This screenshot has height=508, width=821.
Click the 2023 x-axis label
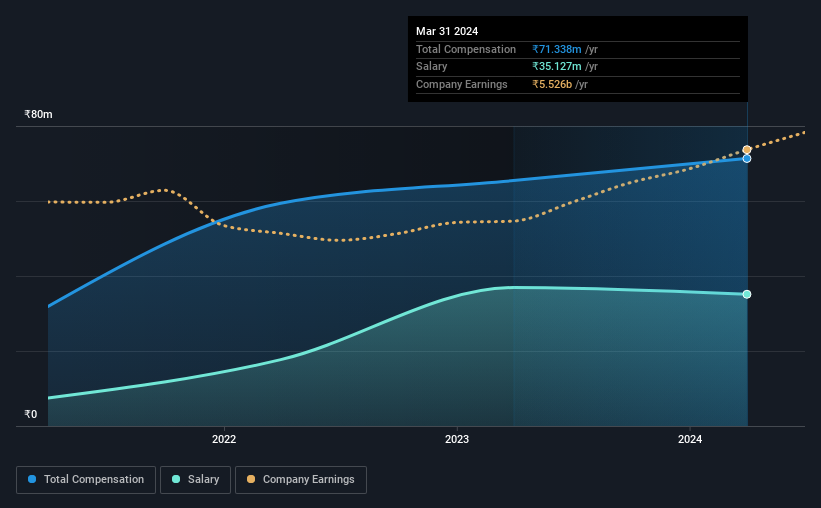[x=457, y=439]
